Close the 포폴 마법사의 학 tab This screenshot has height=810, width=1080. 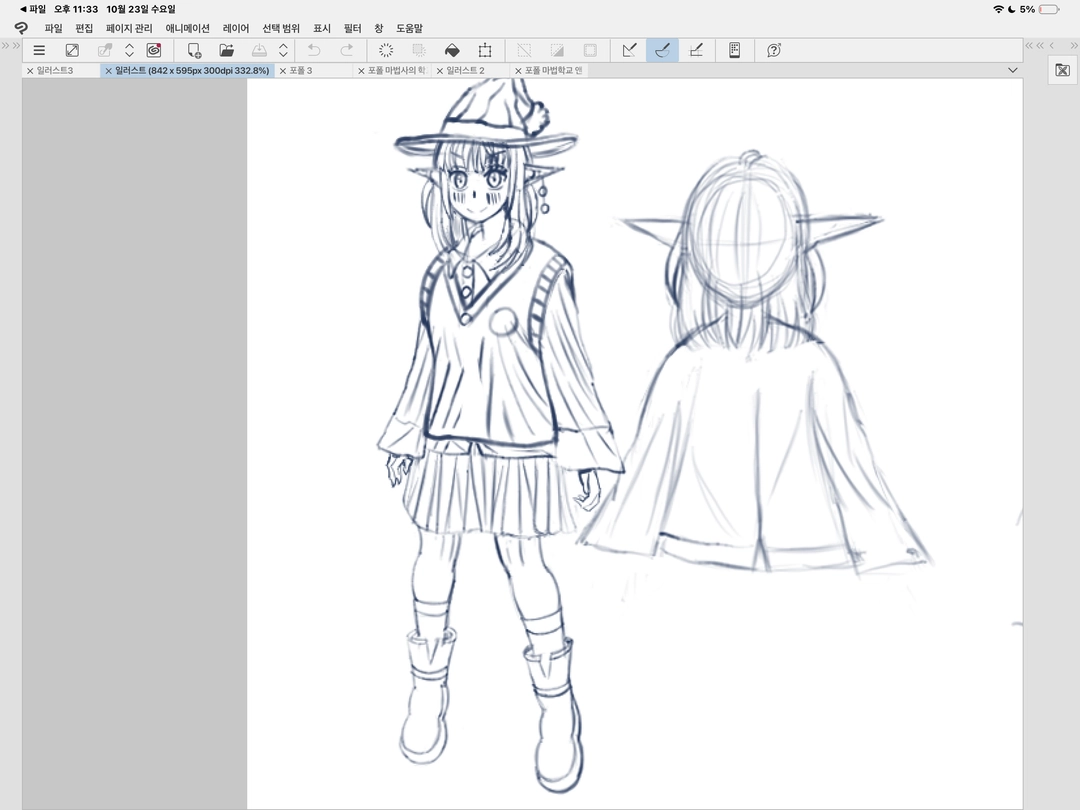(361, 70)
